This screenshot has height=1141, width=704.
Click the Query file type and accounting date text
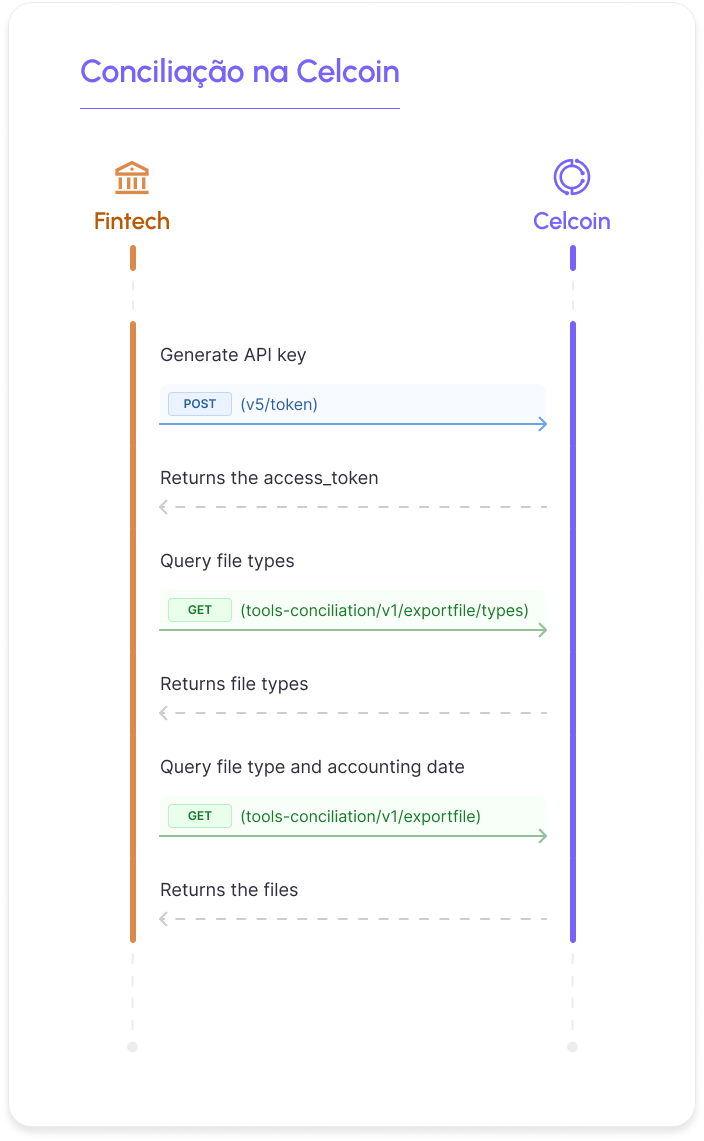(312, 767)
